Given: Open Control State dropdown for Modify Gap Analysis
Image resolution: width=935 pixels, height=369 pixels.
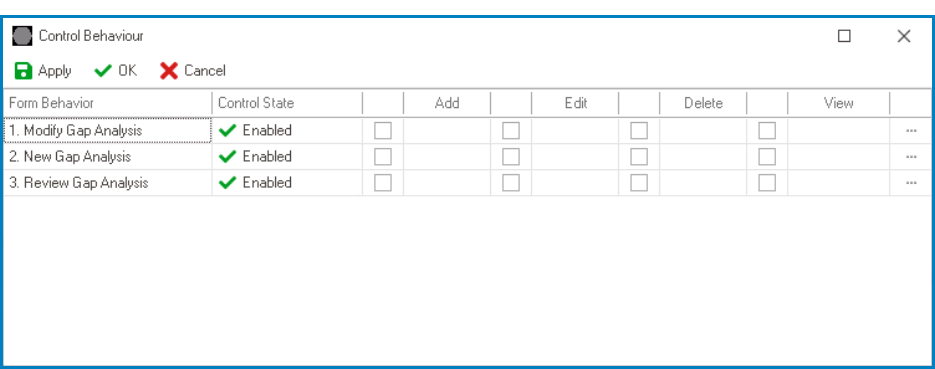Looking at the screenshot, I should pos(287,131).
